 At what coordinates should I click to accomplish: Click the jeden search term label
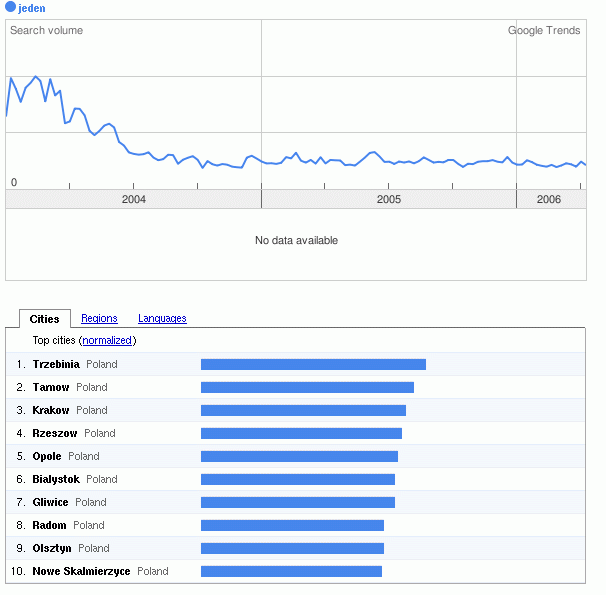click(32, 8)
